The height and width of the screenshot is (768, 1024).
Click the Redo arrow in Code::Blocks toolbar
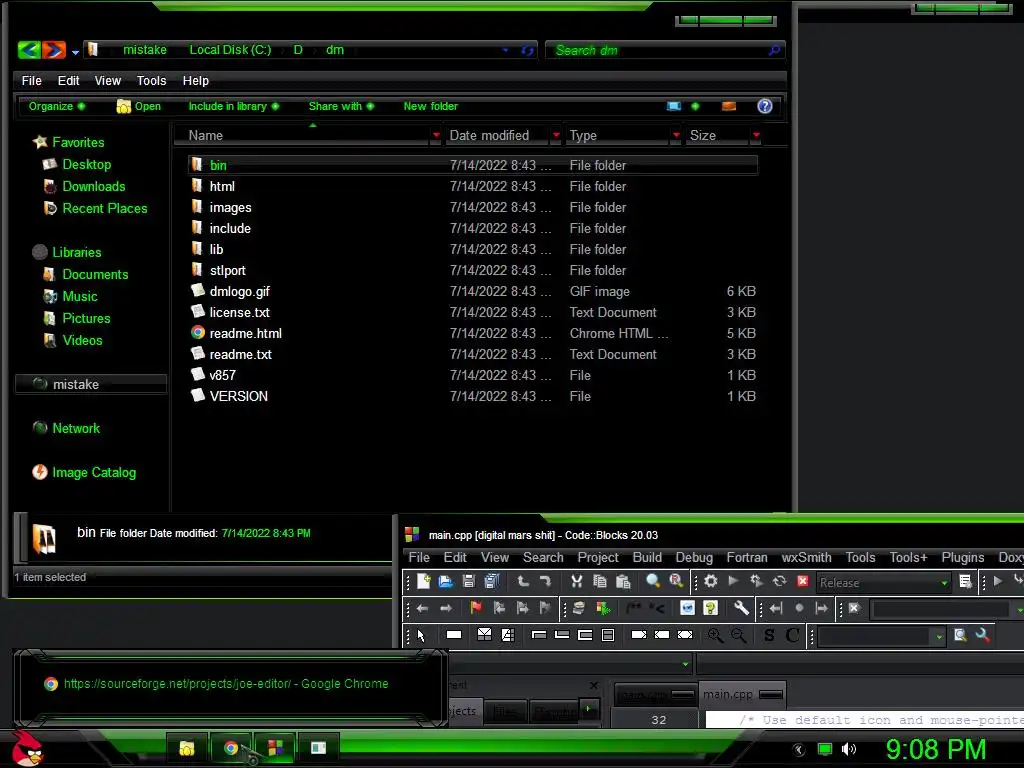pos(547,581)
